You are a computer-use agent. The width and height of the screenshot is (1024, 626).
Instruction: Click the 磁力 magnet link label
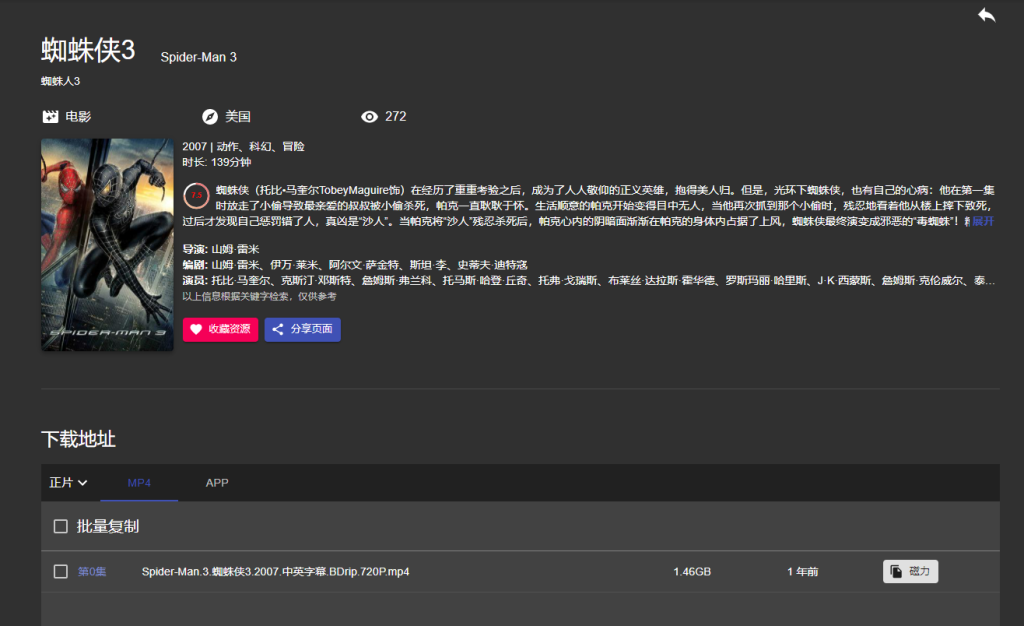click(x=919, y=571)
